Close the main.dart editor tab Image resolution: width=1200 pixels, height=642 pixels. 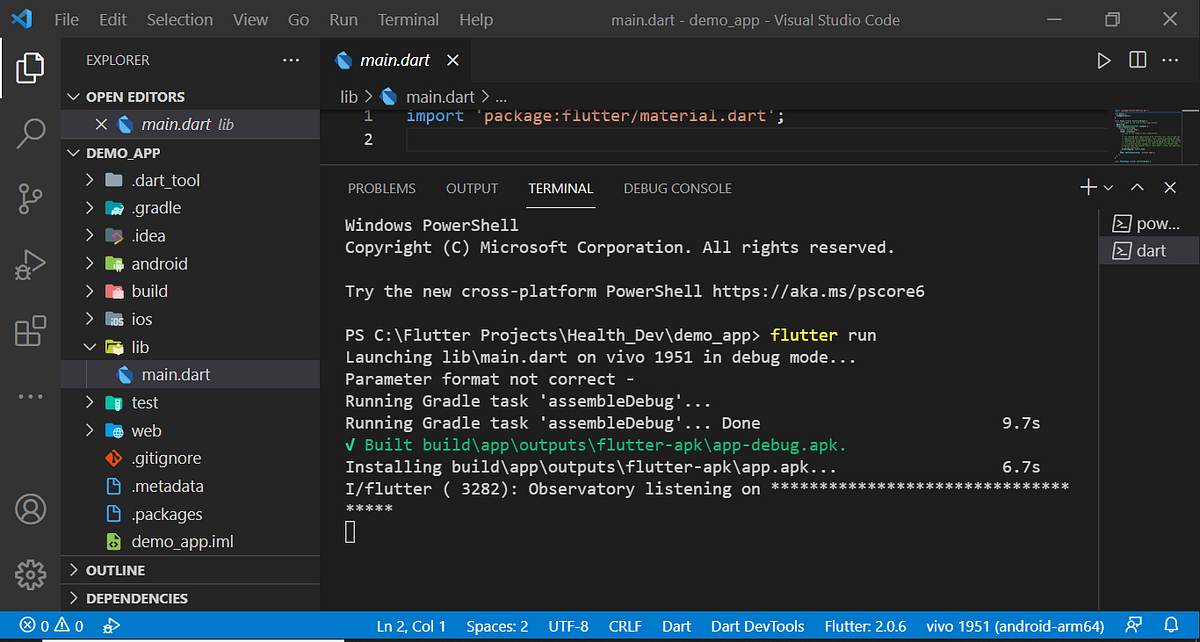tap(453, 61)
